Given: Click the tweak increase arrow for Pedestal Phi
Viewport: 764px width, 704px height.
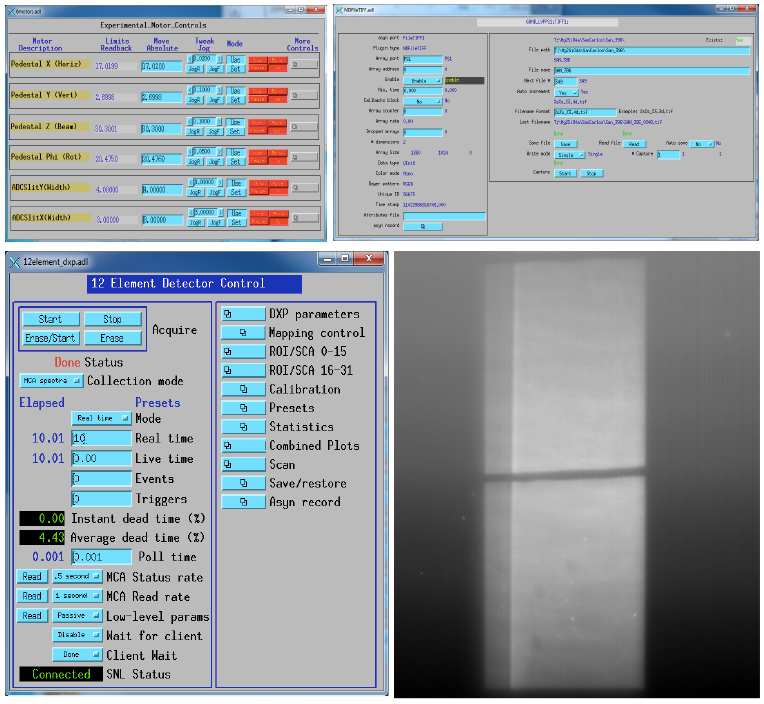Looking at the screenshot, I should [219, 151].
